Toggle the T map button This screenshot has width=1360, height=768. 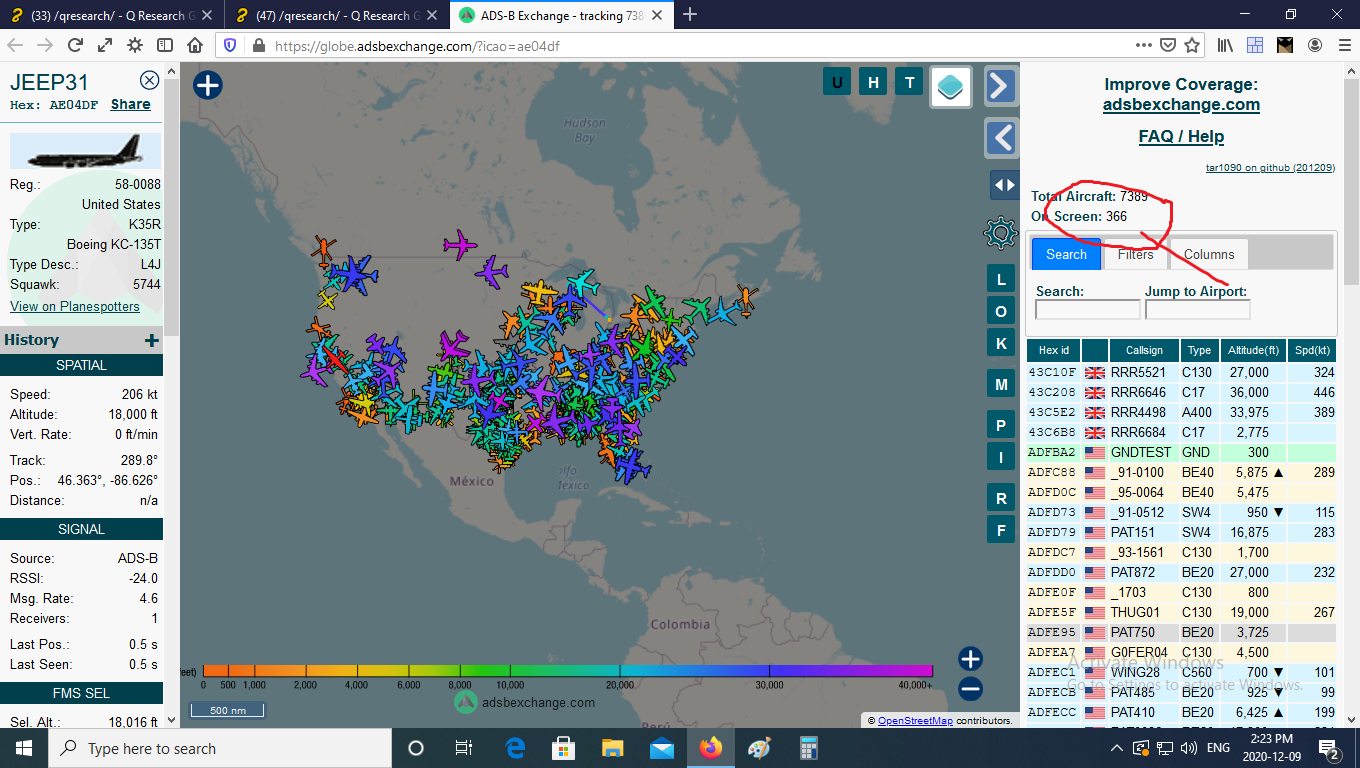coord(909,82)
